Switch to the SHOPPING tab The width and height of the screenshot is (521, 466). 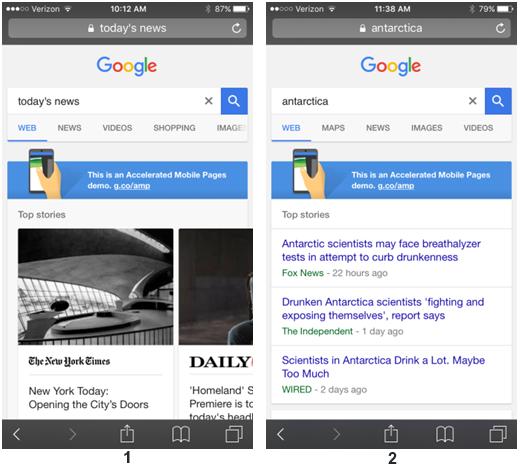tap(174, 128)
